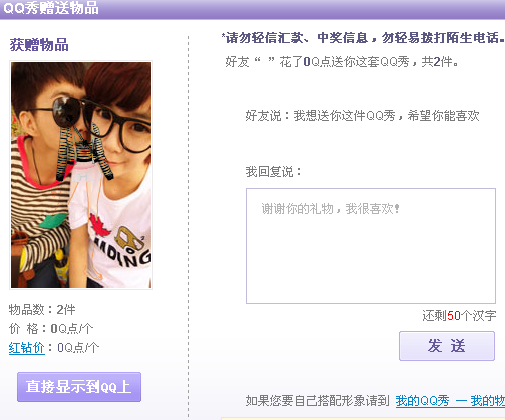Image resolution: width=505 pixels, height=420 pixels.
Task: Open the 红钻价 link
Action: 27,348
